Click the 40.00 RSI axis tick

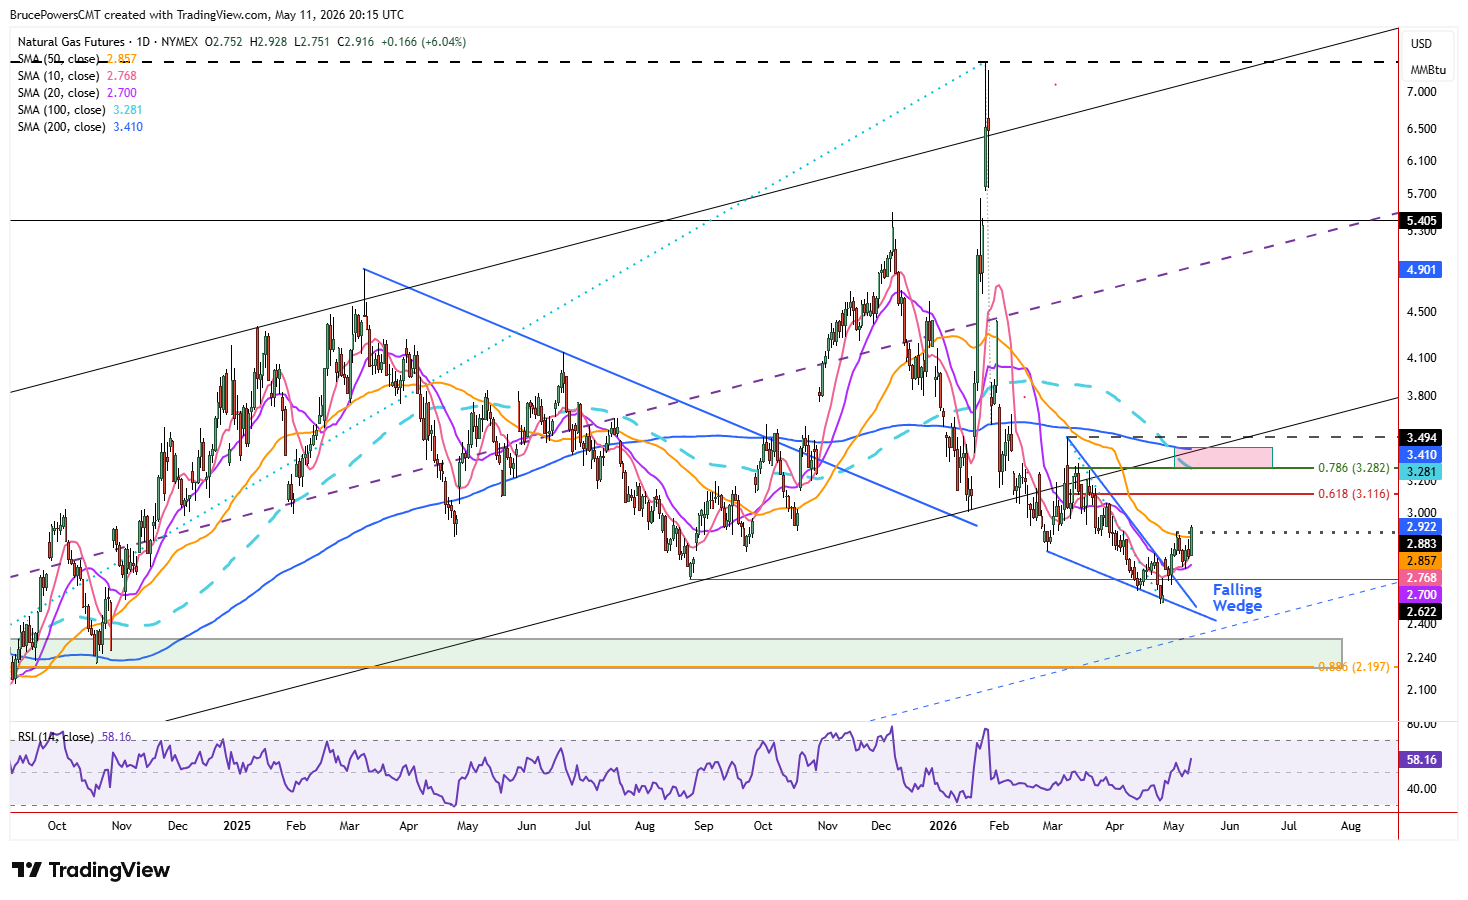pos(1421,789)
